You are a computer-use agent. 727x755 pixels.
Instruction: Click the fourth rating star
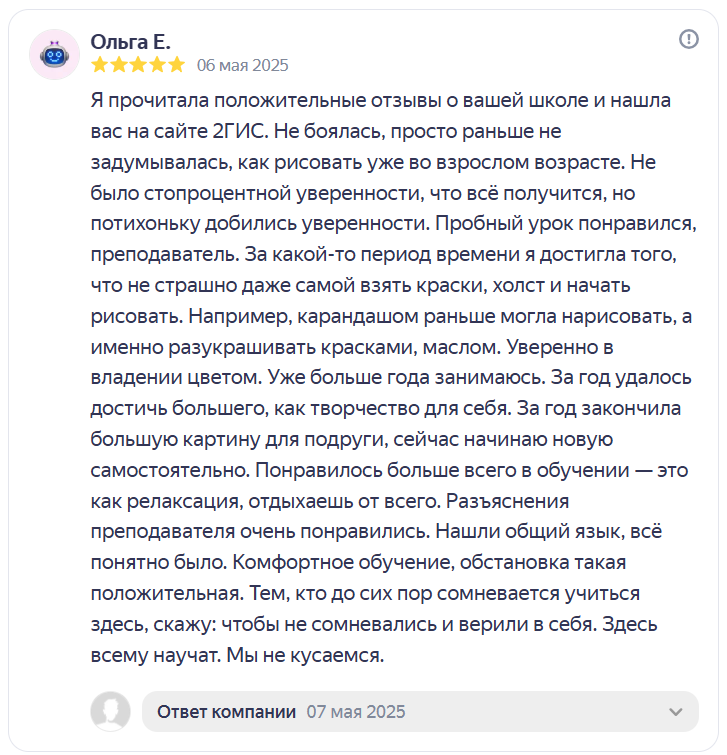tap(157, 65)
